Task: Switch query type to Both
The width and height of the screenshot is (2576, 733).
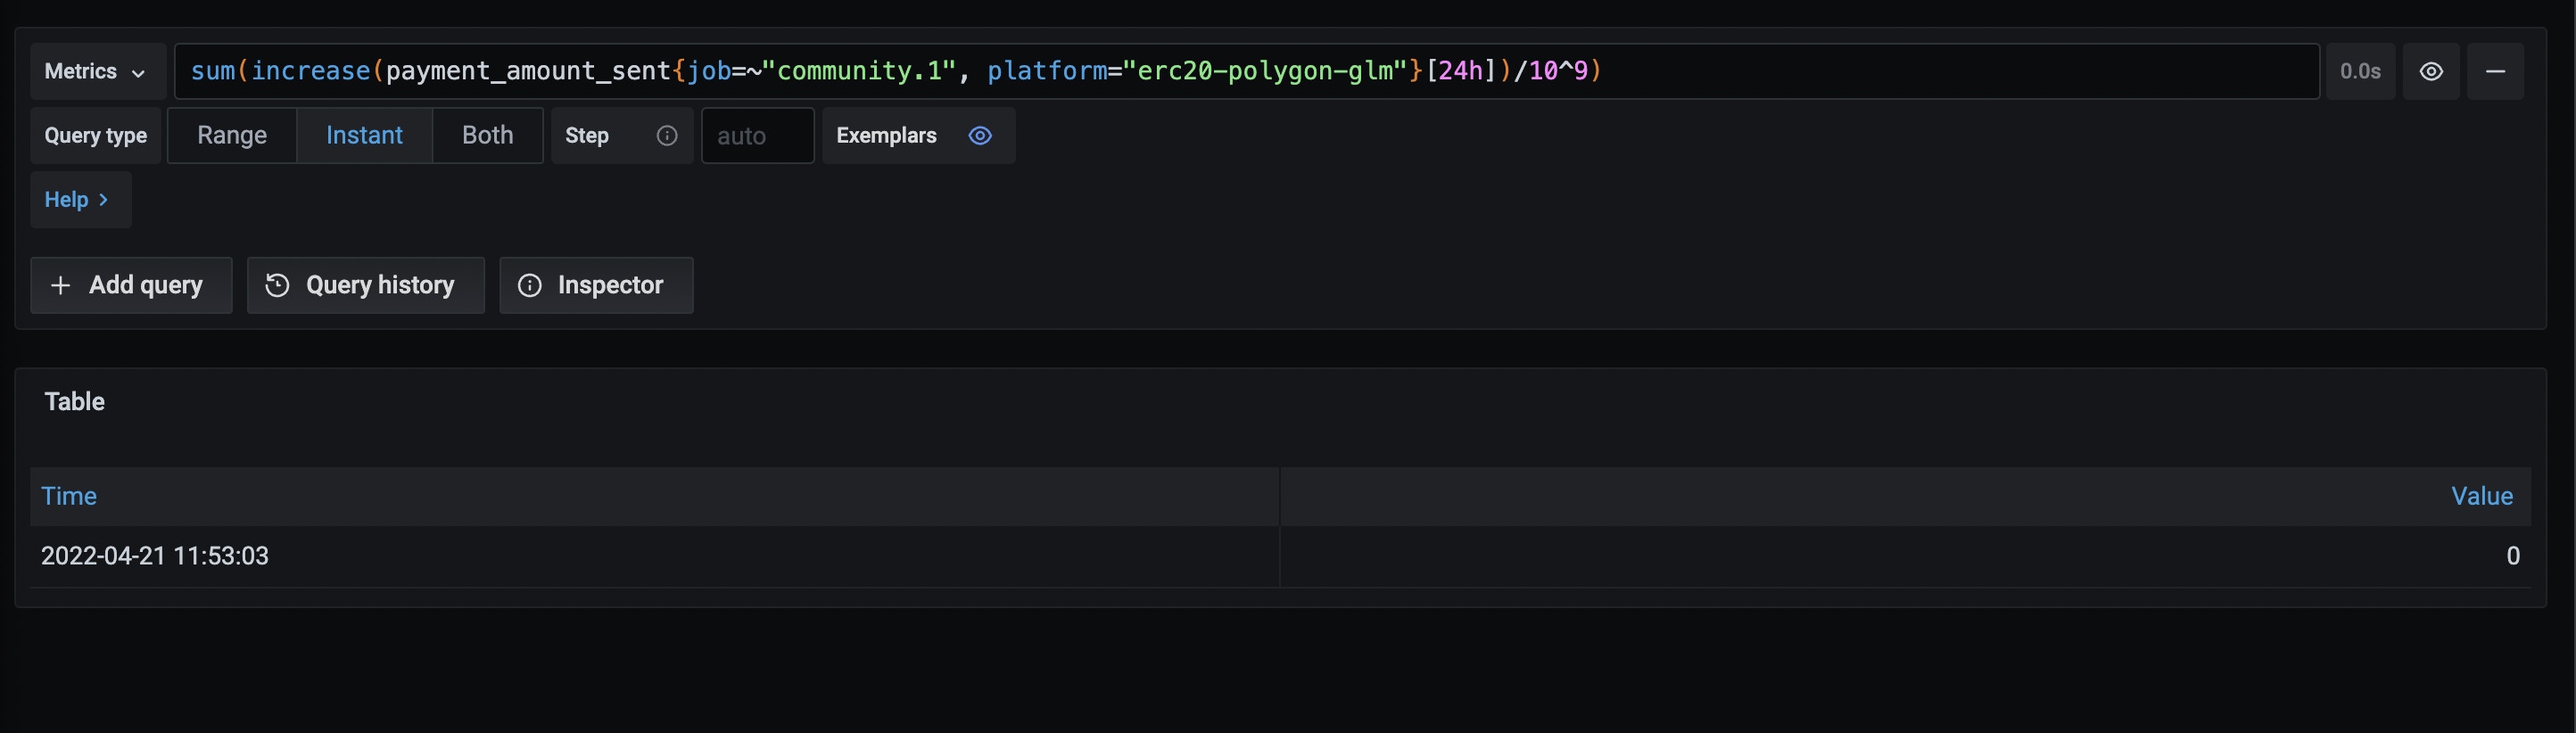Action: [x=487, y=135]
